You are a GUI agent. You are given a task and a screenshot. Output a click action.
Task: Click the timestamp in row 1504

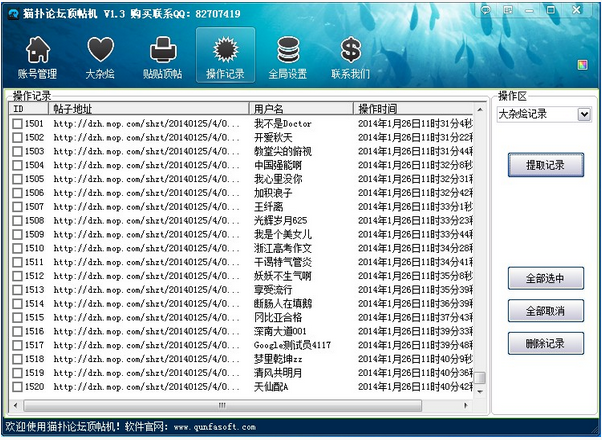[x=415, y=165]
